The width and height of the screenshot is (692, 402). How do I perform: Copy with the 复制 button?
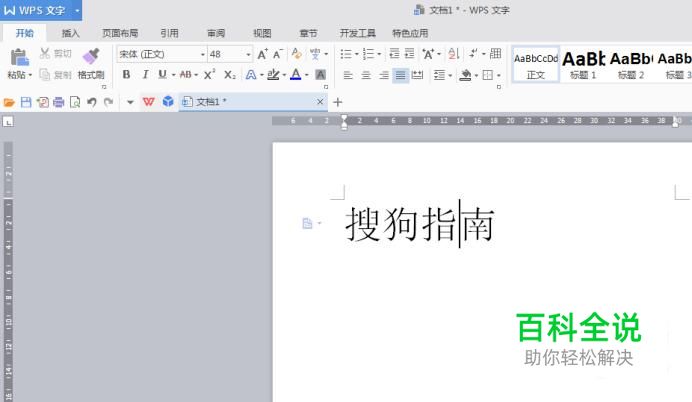[56, 75]
